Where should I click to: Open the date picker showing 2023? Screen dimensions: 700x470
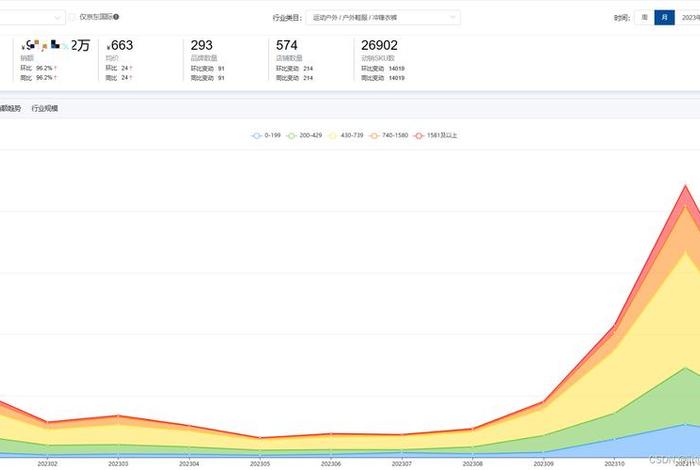coord(690,17)
